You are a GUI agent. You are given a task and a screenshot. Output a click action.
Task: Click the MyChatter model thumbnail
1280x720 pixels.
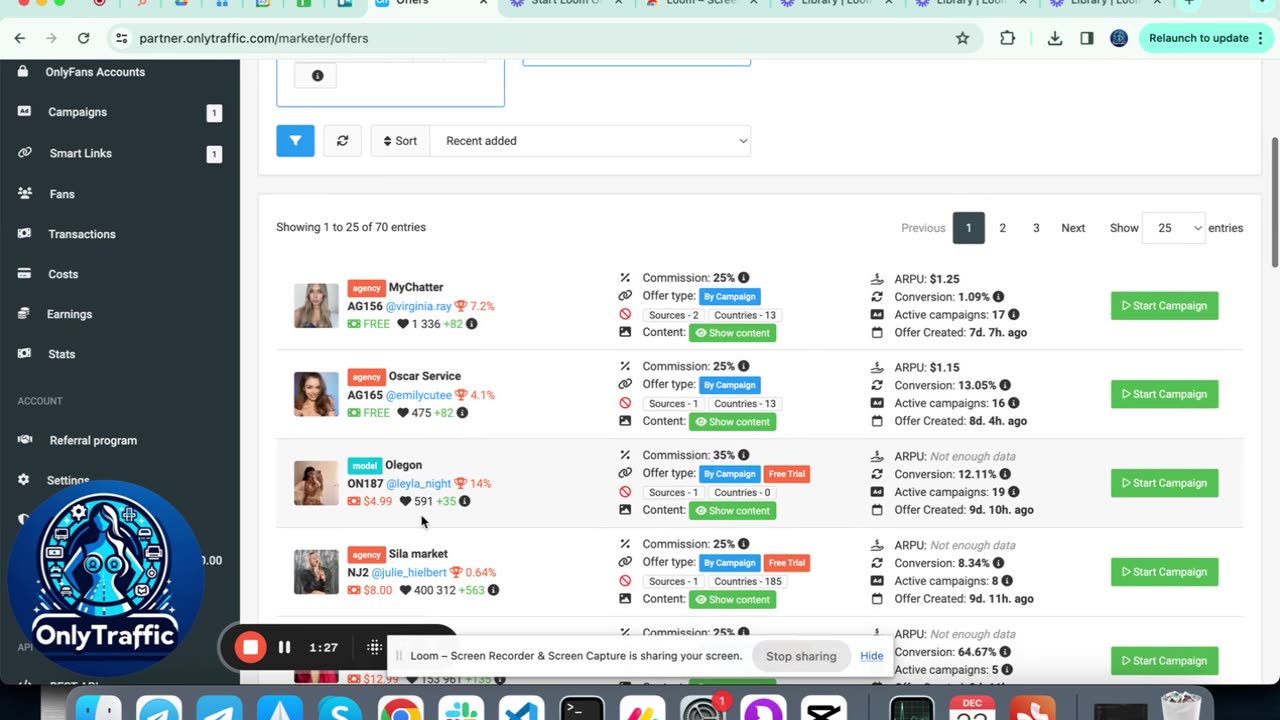coord(316,306)
